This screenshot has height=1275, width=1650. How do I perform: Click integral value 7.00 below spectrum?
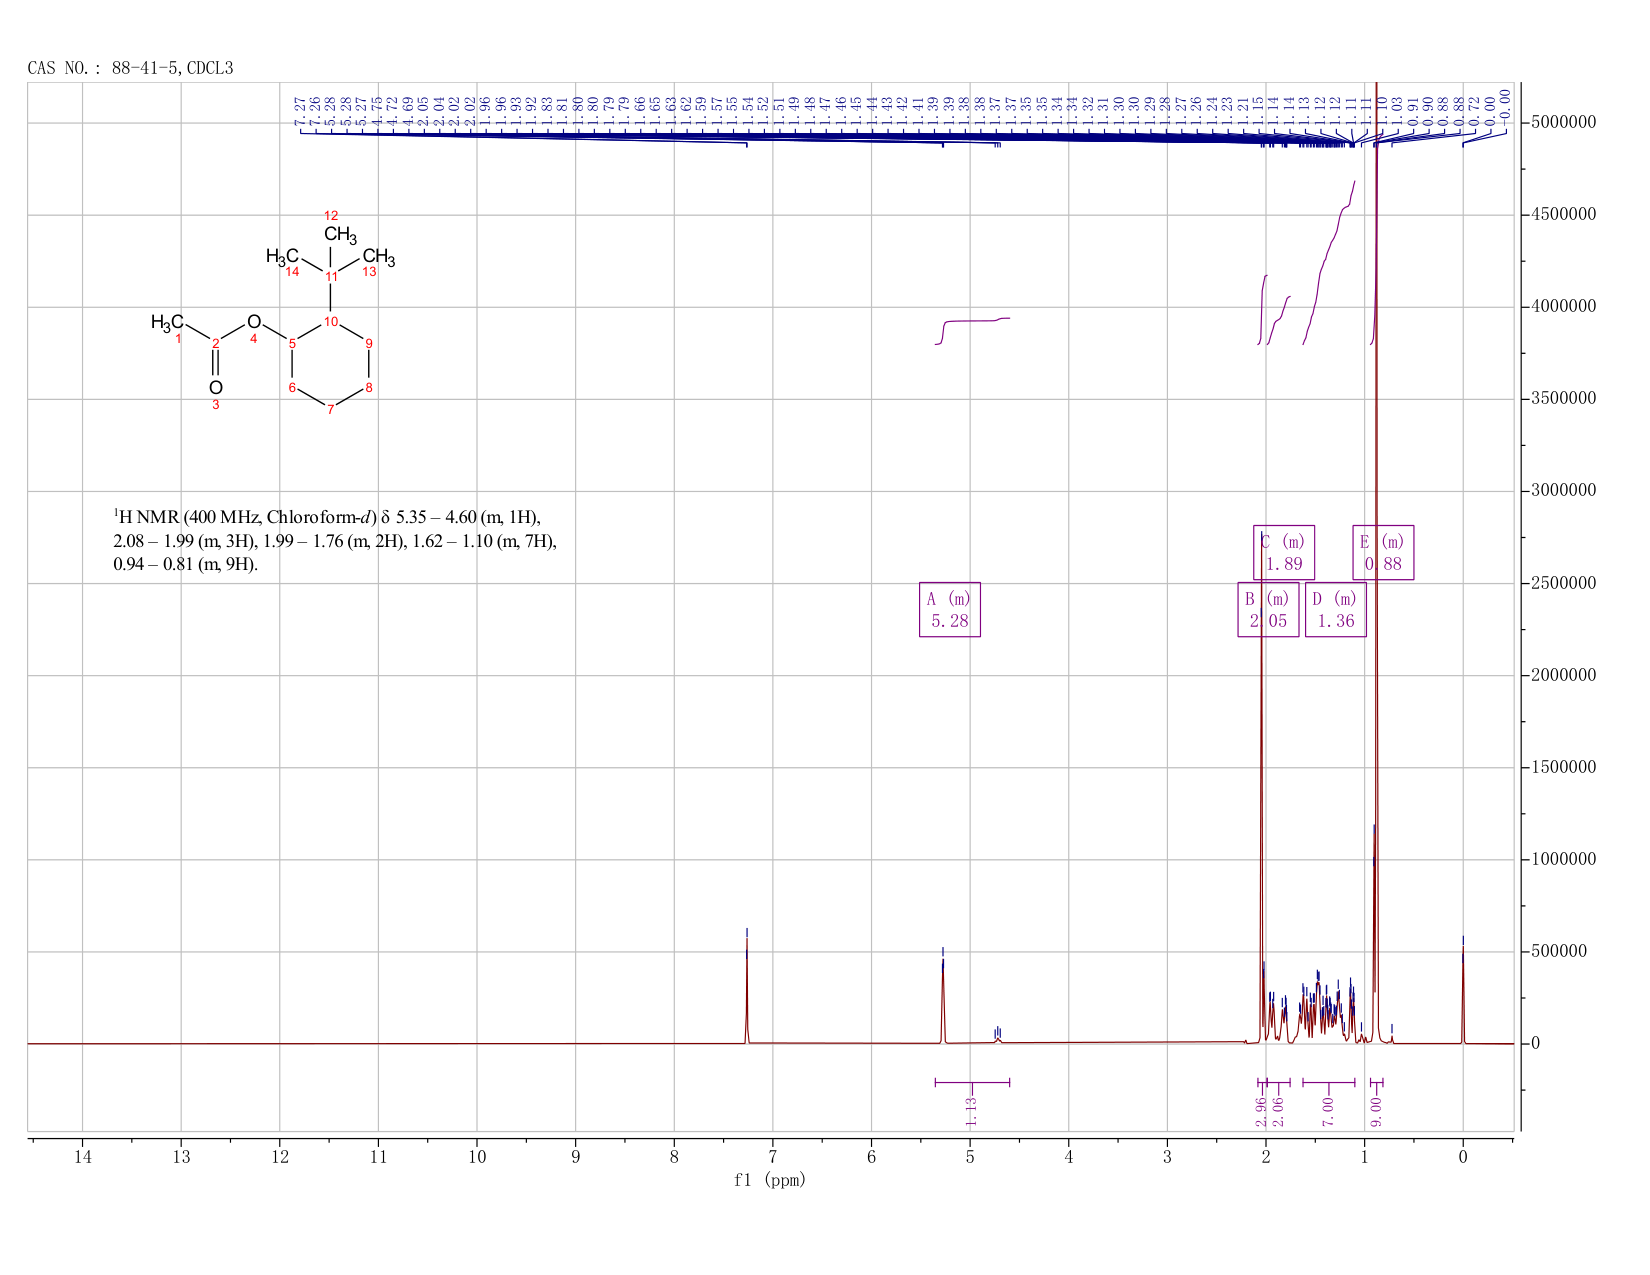click(x=1328, y=1110)
